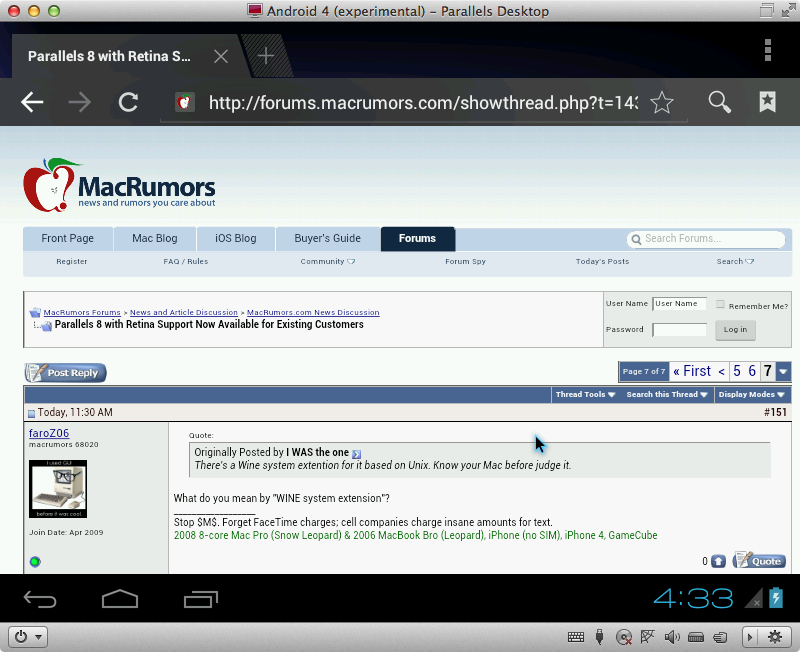
Task: Click the Log in button
Action: pyautogui.click(x=735, y=330)
